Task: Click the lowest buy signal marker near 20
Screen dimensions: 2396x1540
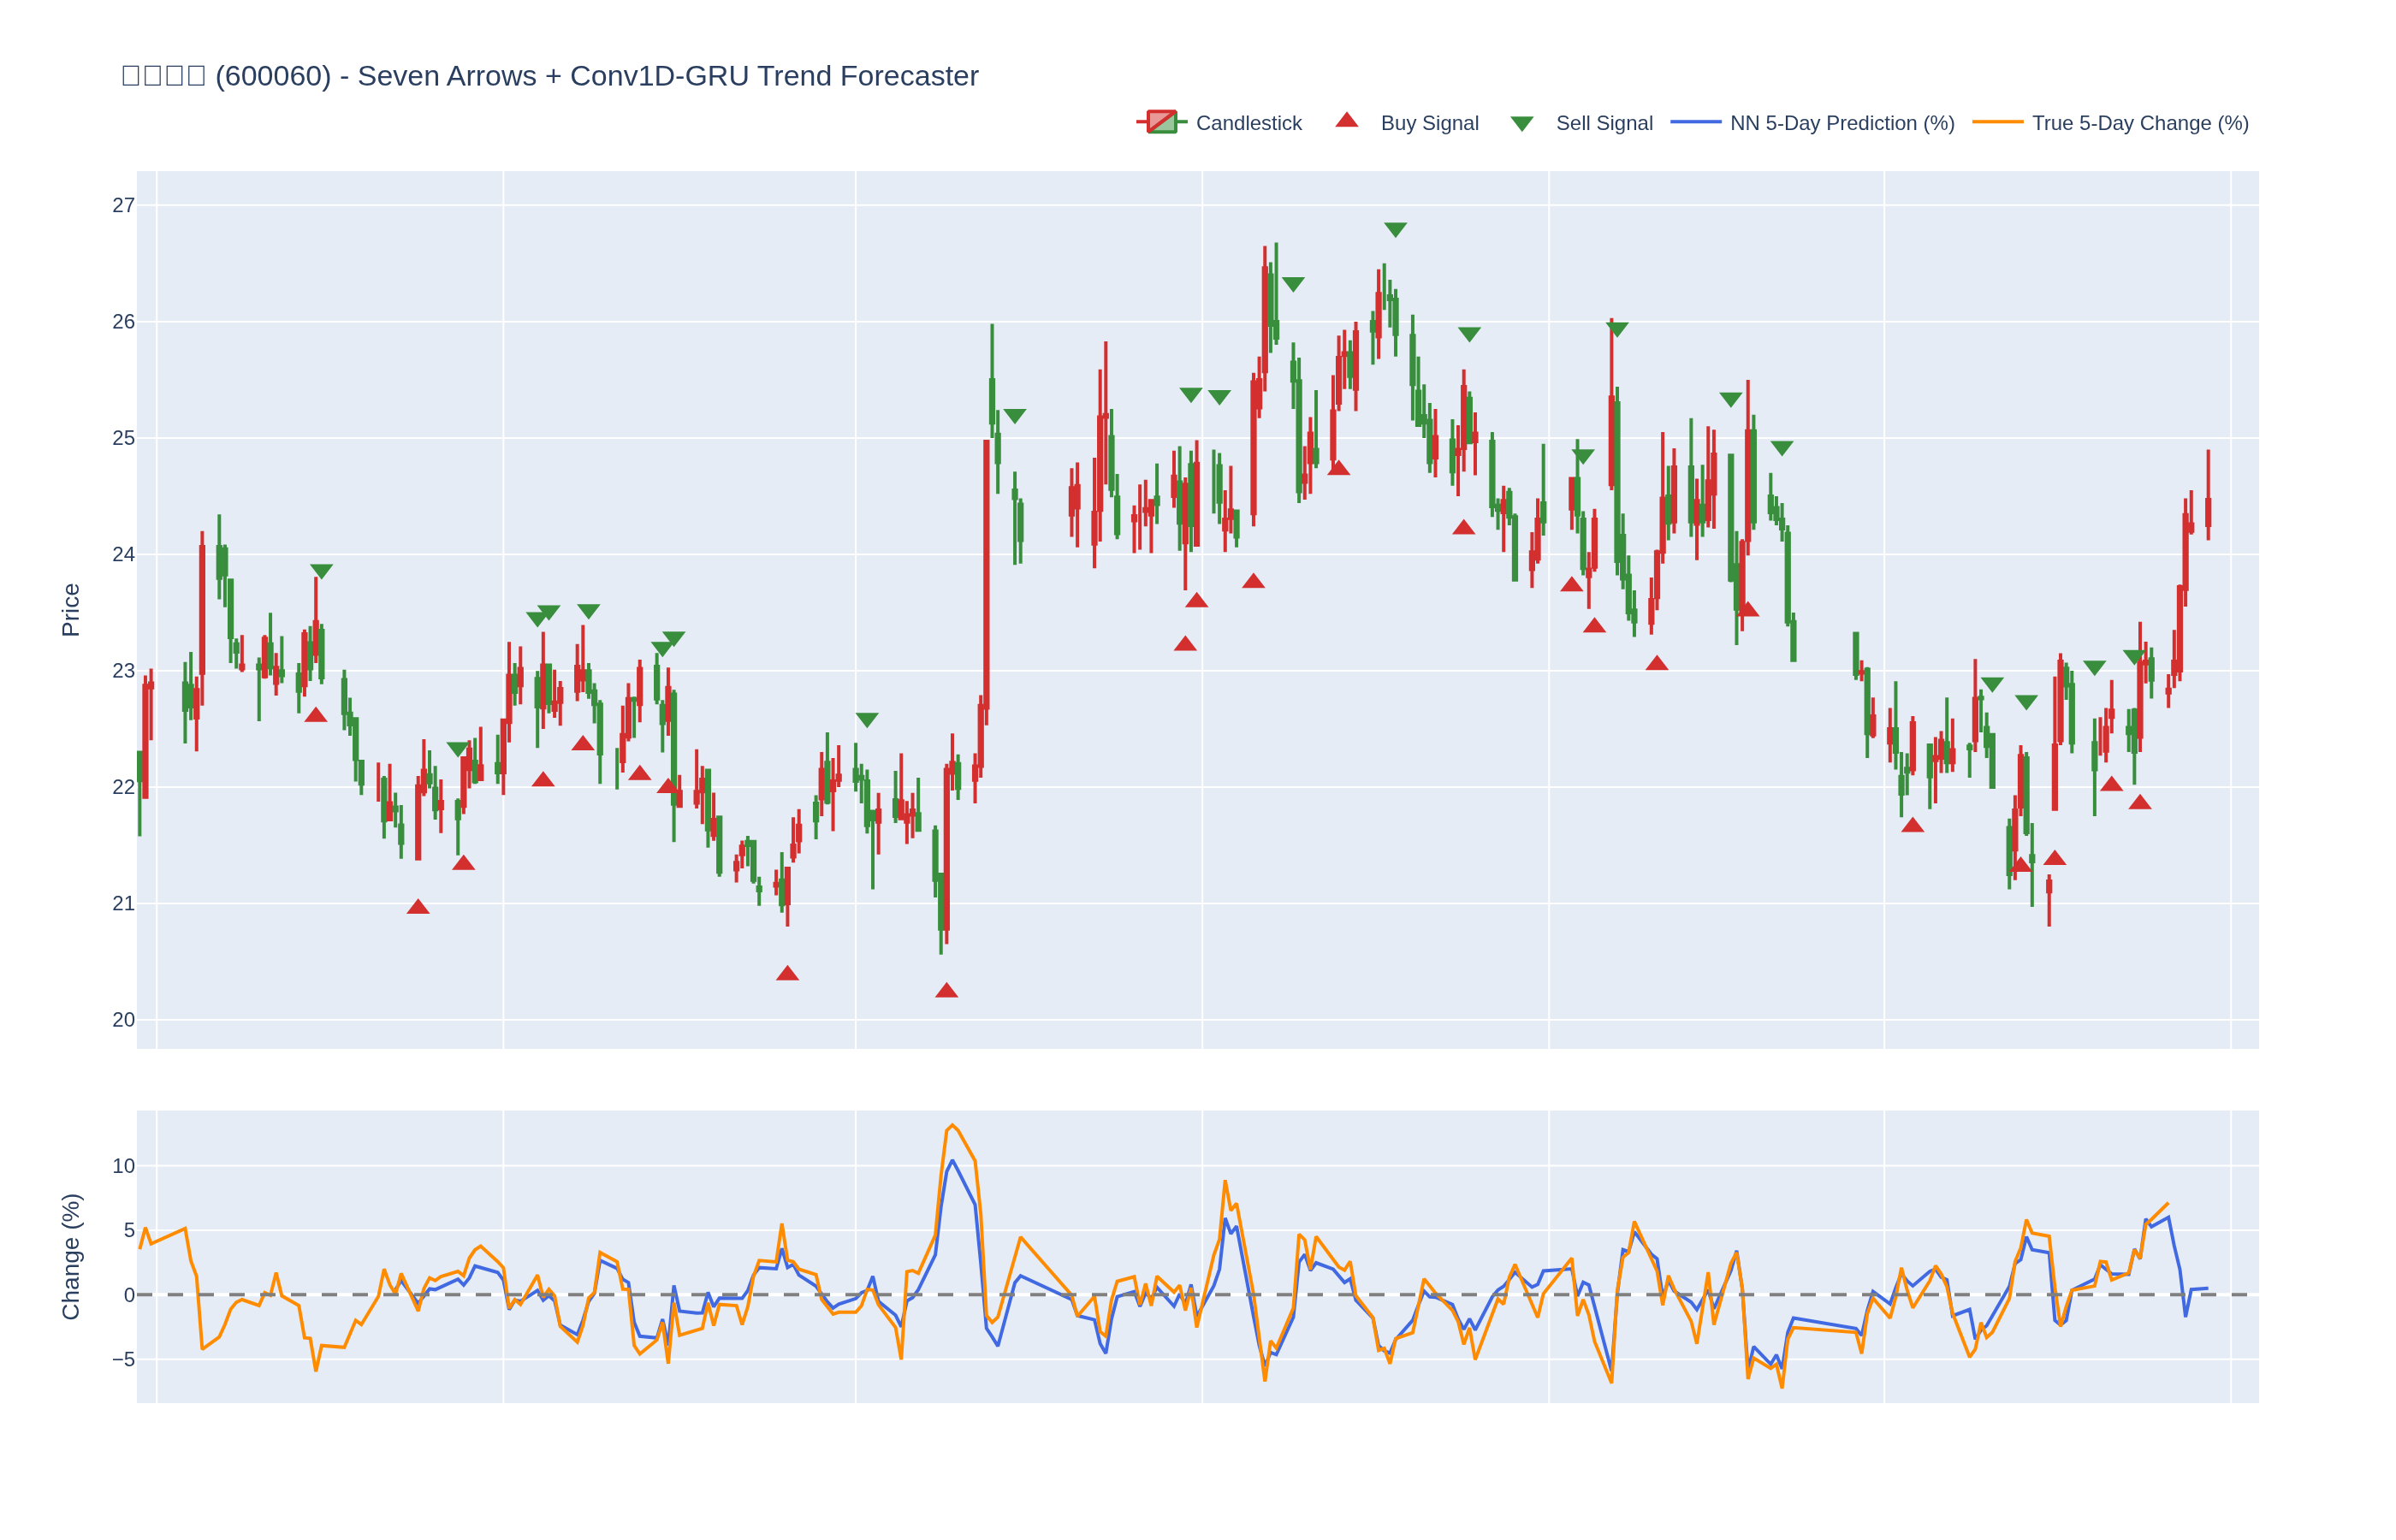Action: click(946, 991)
